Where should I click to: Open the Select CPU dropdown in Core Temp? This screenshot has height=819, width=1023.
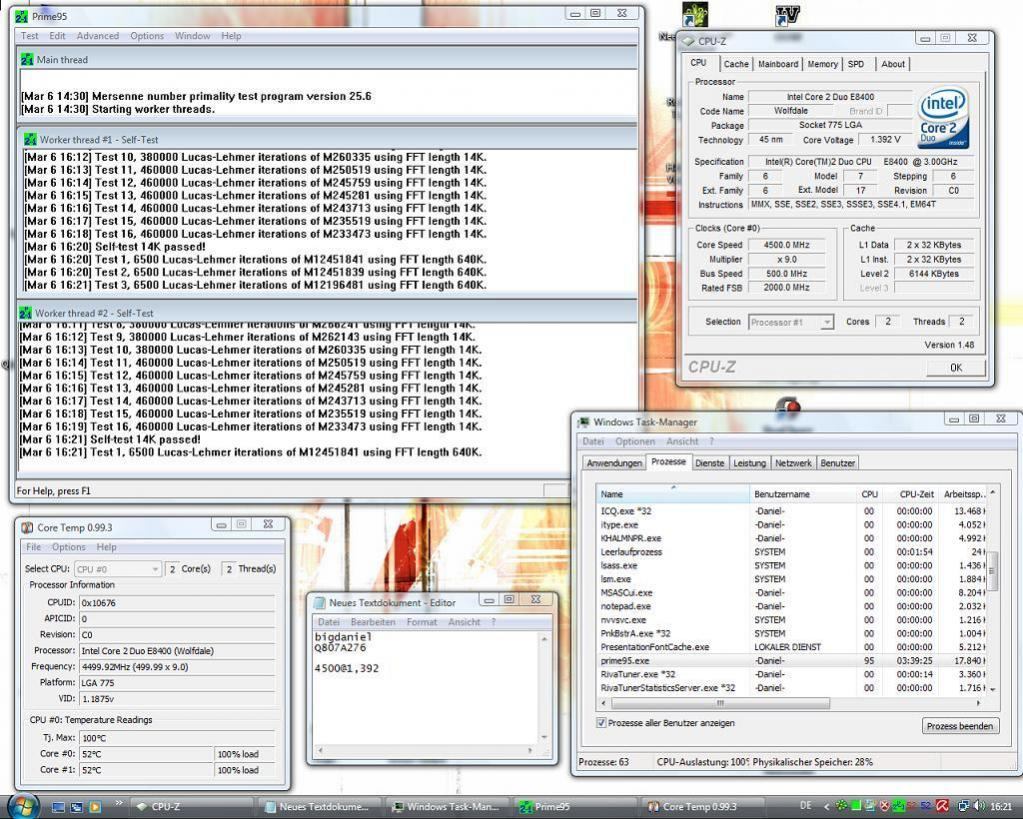(117, 569)
